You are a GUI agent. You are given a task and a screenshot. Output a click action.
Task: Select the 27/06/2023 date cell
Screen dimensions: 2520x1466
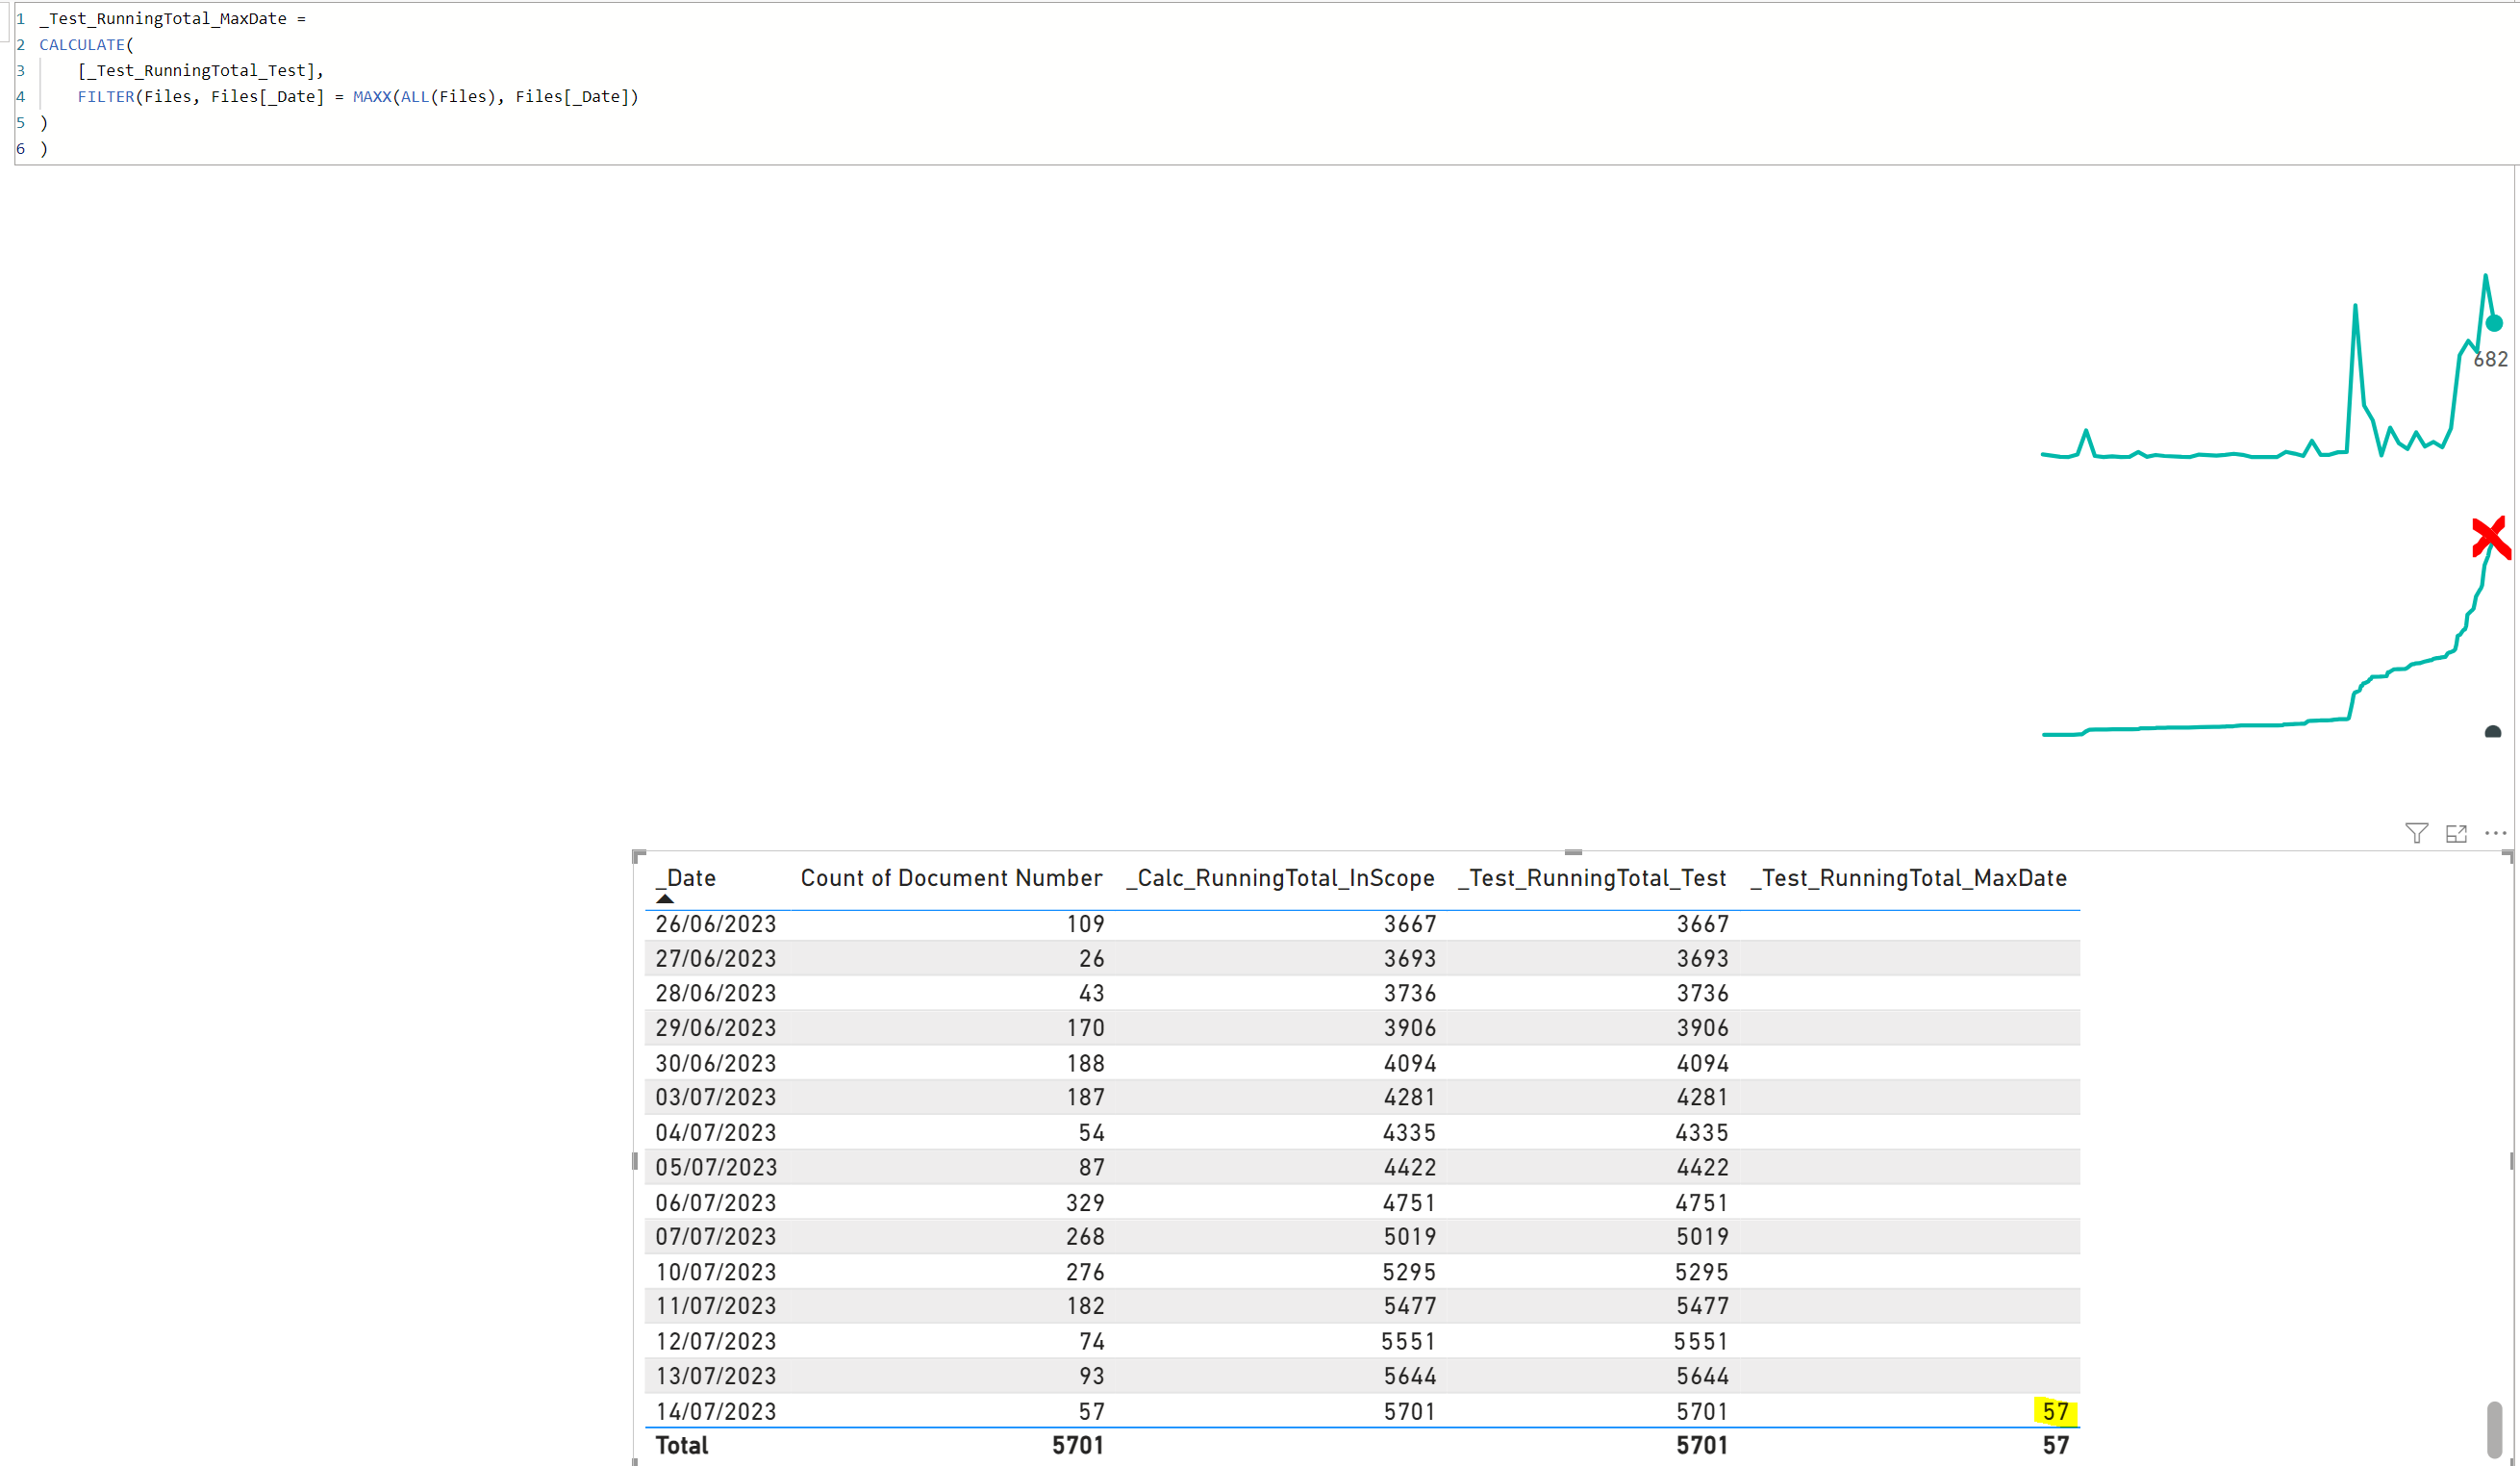pyautogui.click(x=716, y=958)
